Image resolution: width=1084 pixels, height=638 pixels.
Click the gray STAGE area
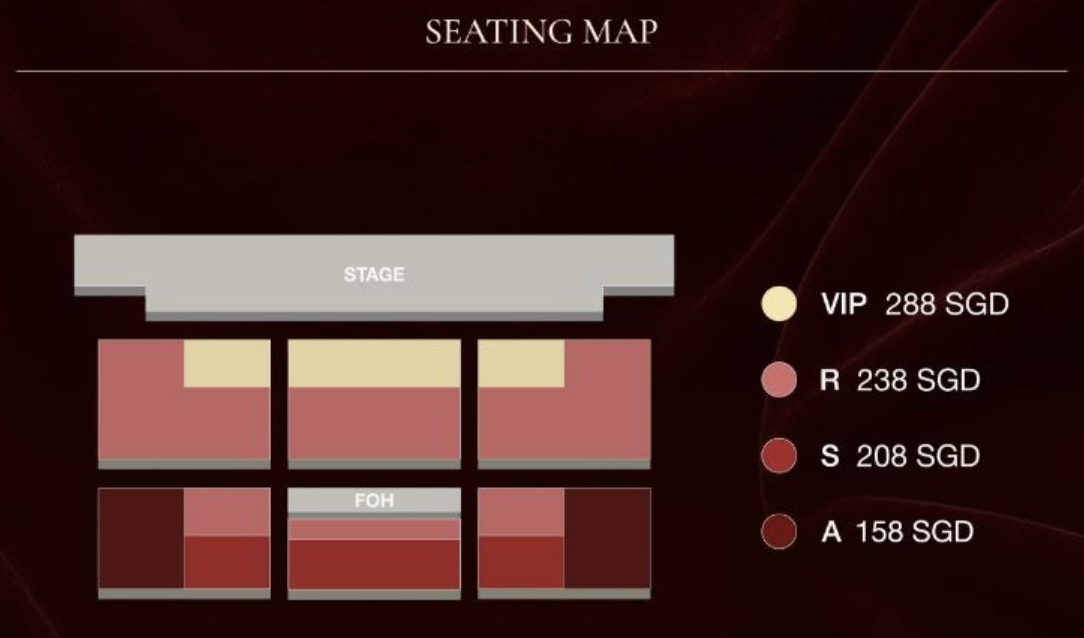pyautogui.click(x=374, y=274)
